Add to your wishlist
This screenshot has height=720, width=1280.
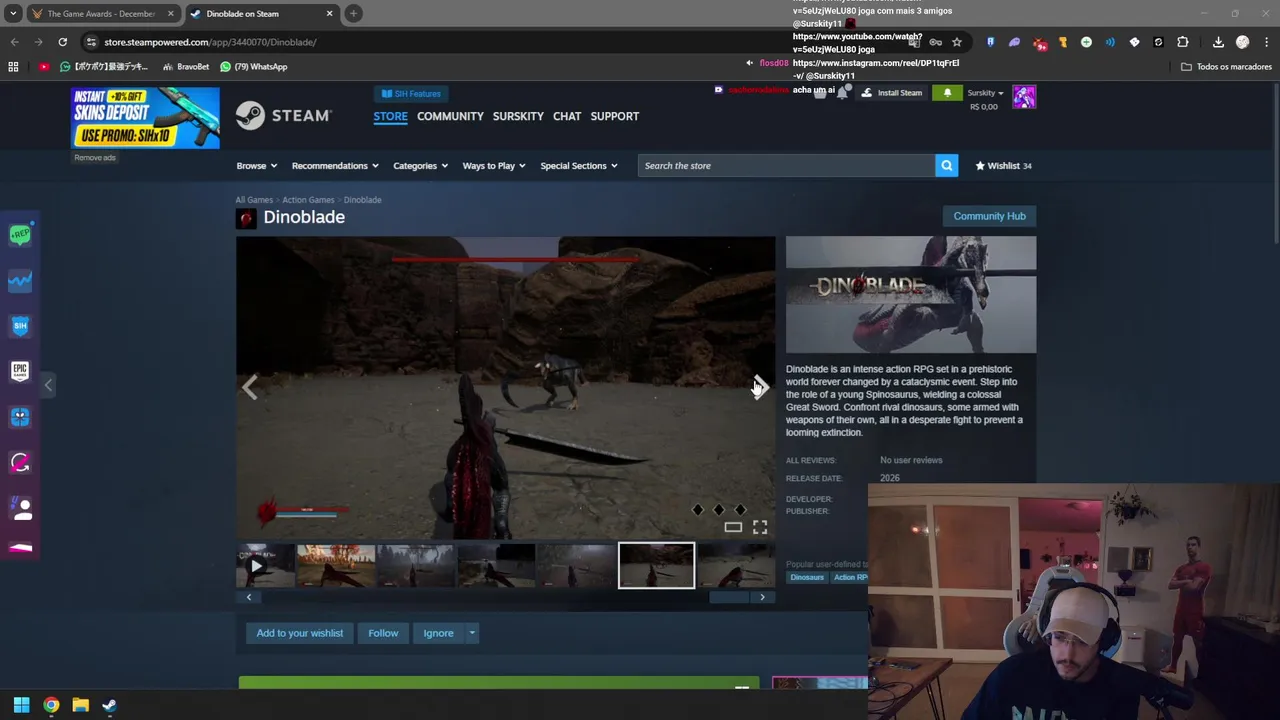[x=299, y=633]
